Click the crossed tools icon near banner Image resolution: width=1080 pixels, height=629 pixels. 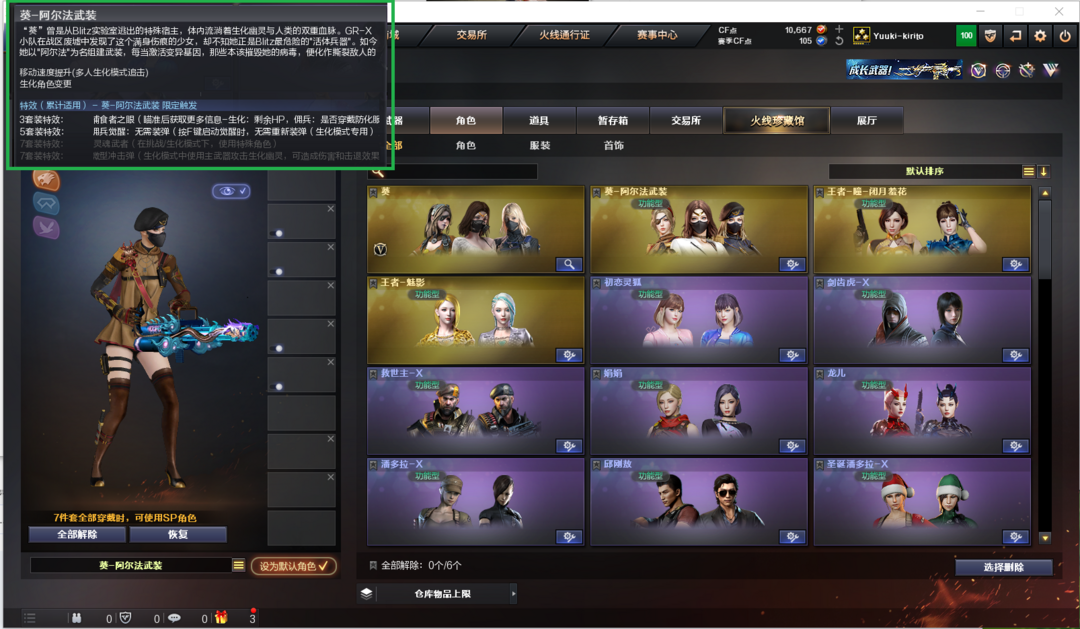(1026, 70)
